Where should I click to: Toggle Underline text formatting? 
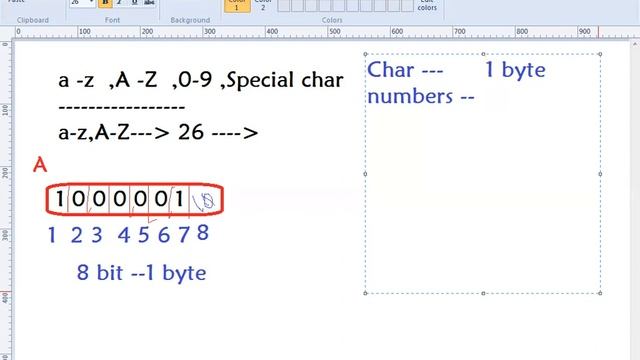pyautogui.click(x=134, y=3)
